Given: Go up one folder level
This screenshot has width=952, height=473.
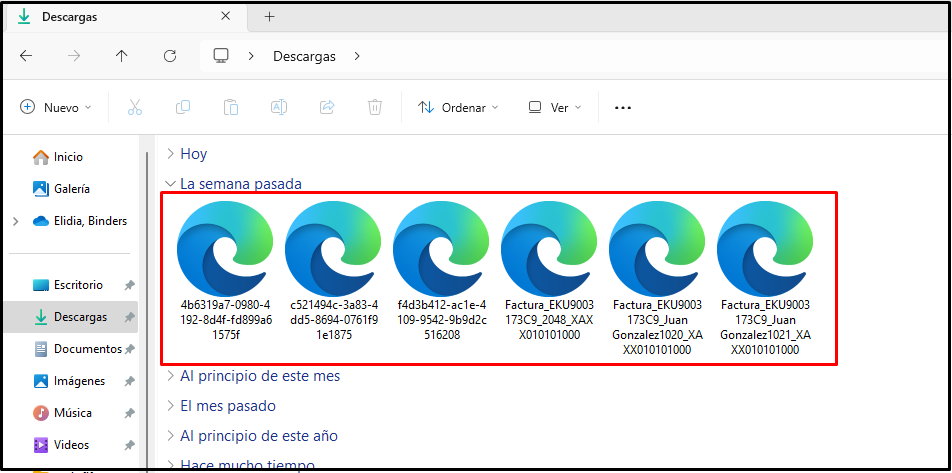Looking at the screenshot, I should tap(121, 56).
